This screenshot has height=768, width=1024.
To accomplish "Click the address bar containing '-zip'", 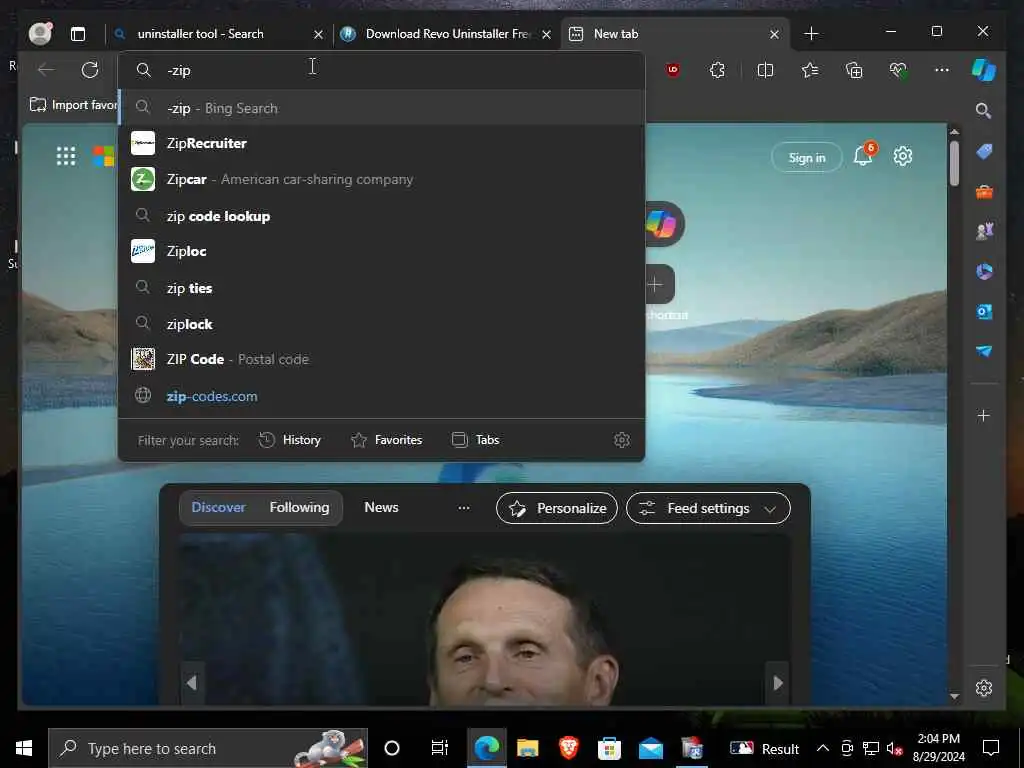I will coord(381,70).
